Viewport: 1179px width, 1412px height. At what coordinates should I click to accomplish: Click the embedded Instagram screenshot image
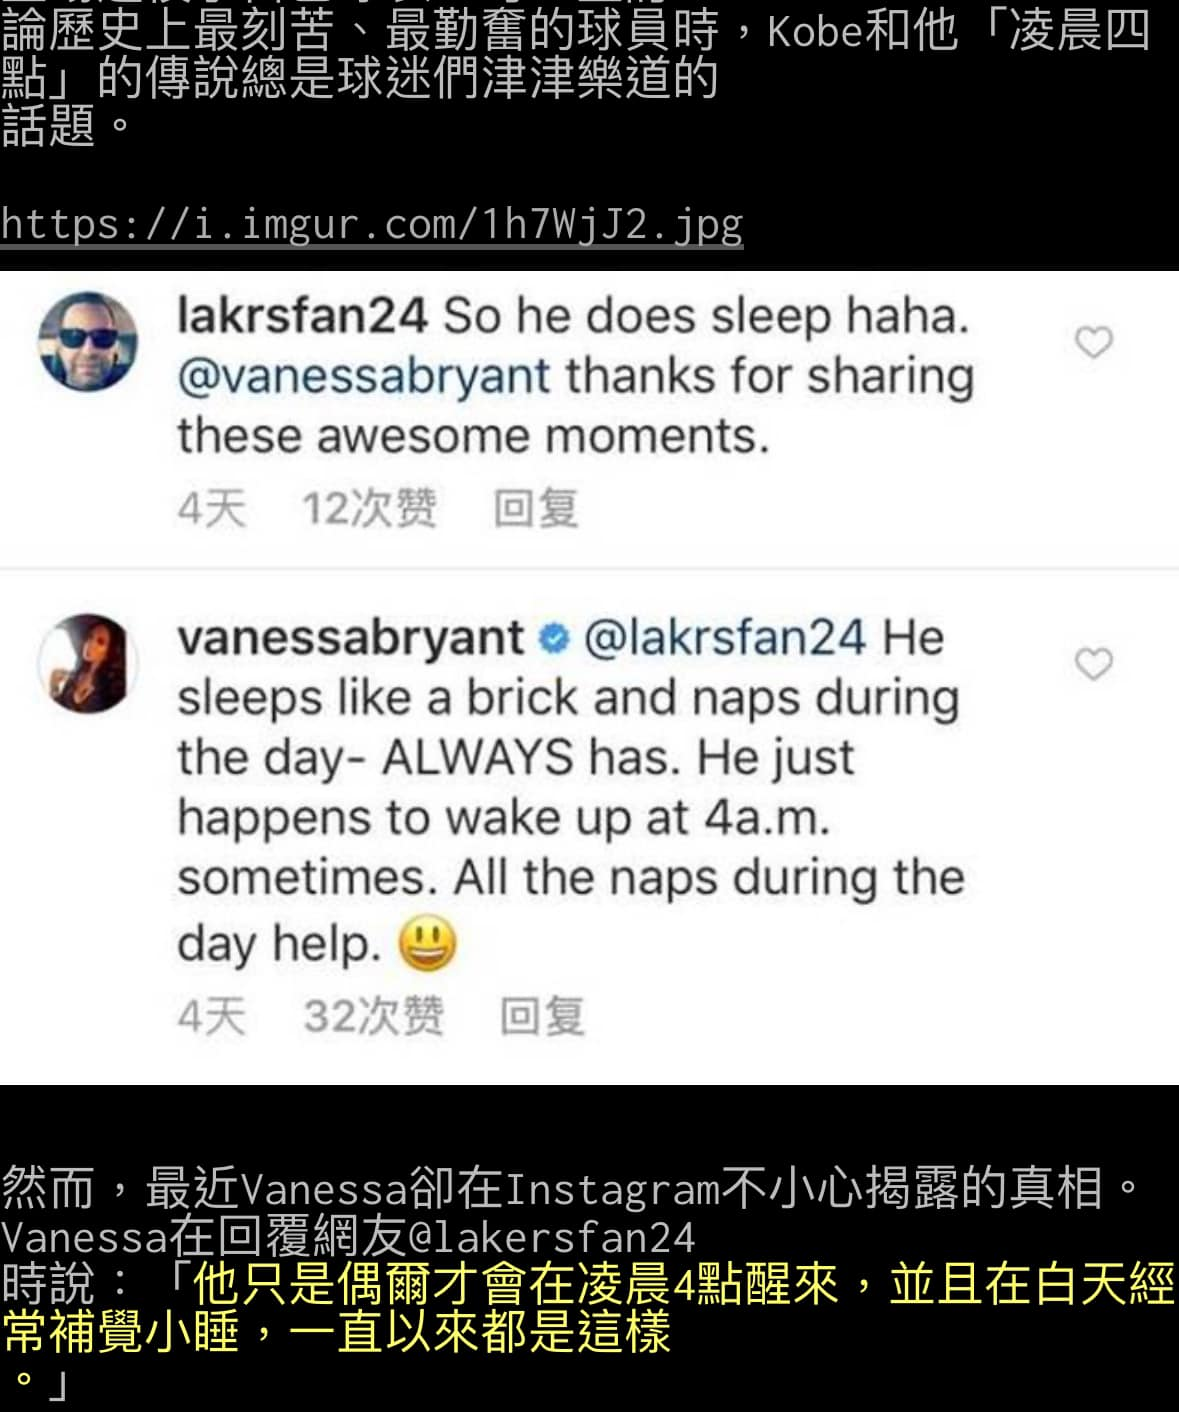(x=589, y=677)
